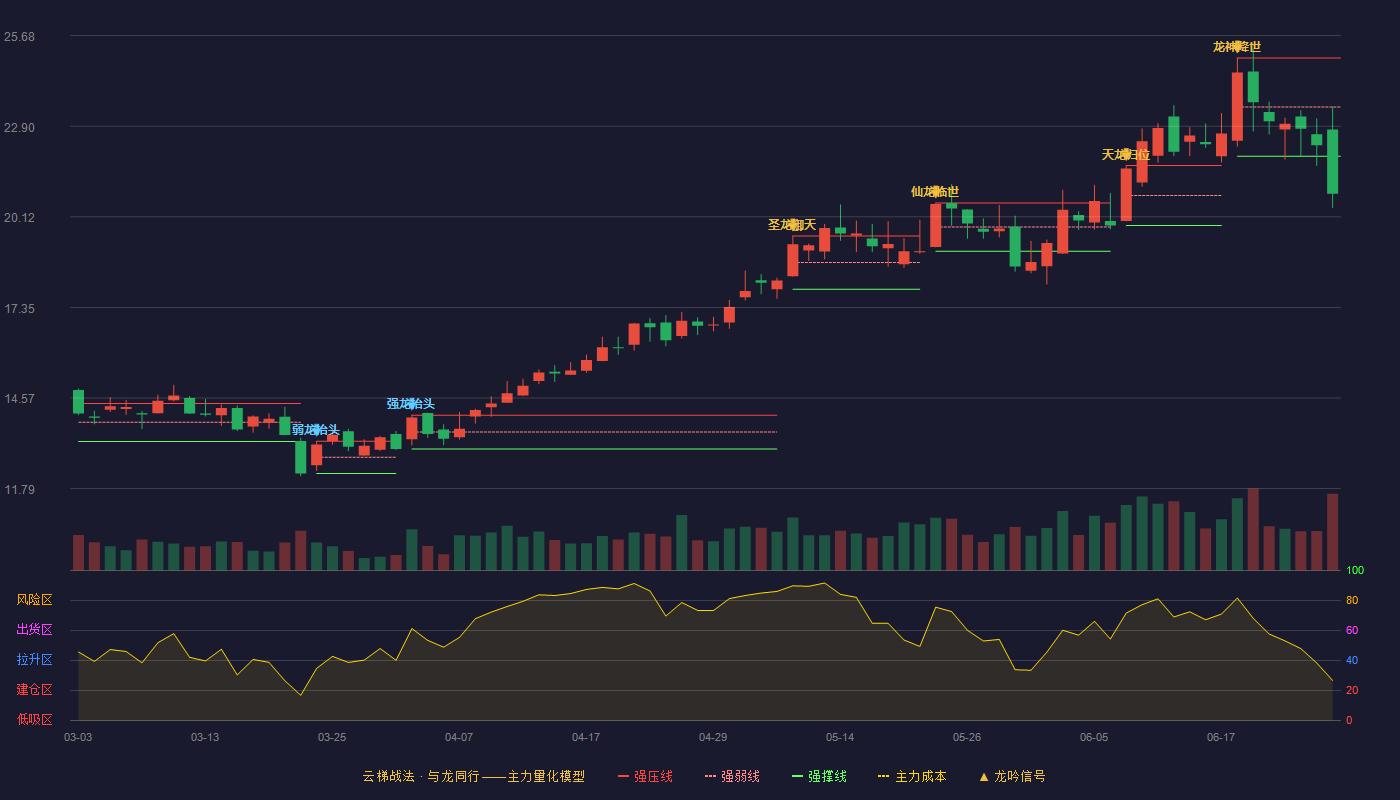Click the 强龙抬头 signal label
Image resolution: width=1400 pixels, height=800 pixels.
click(411, 404)
